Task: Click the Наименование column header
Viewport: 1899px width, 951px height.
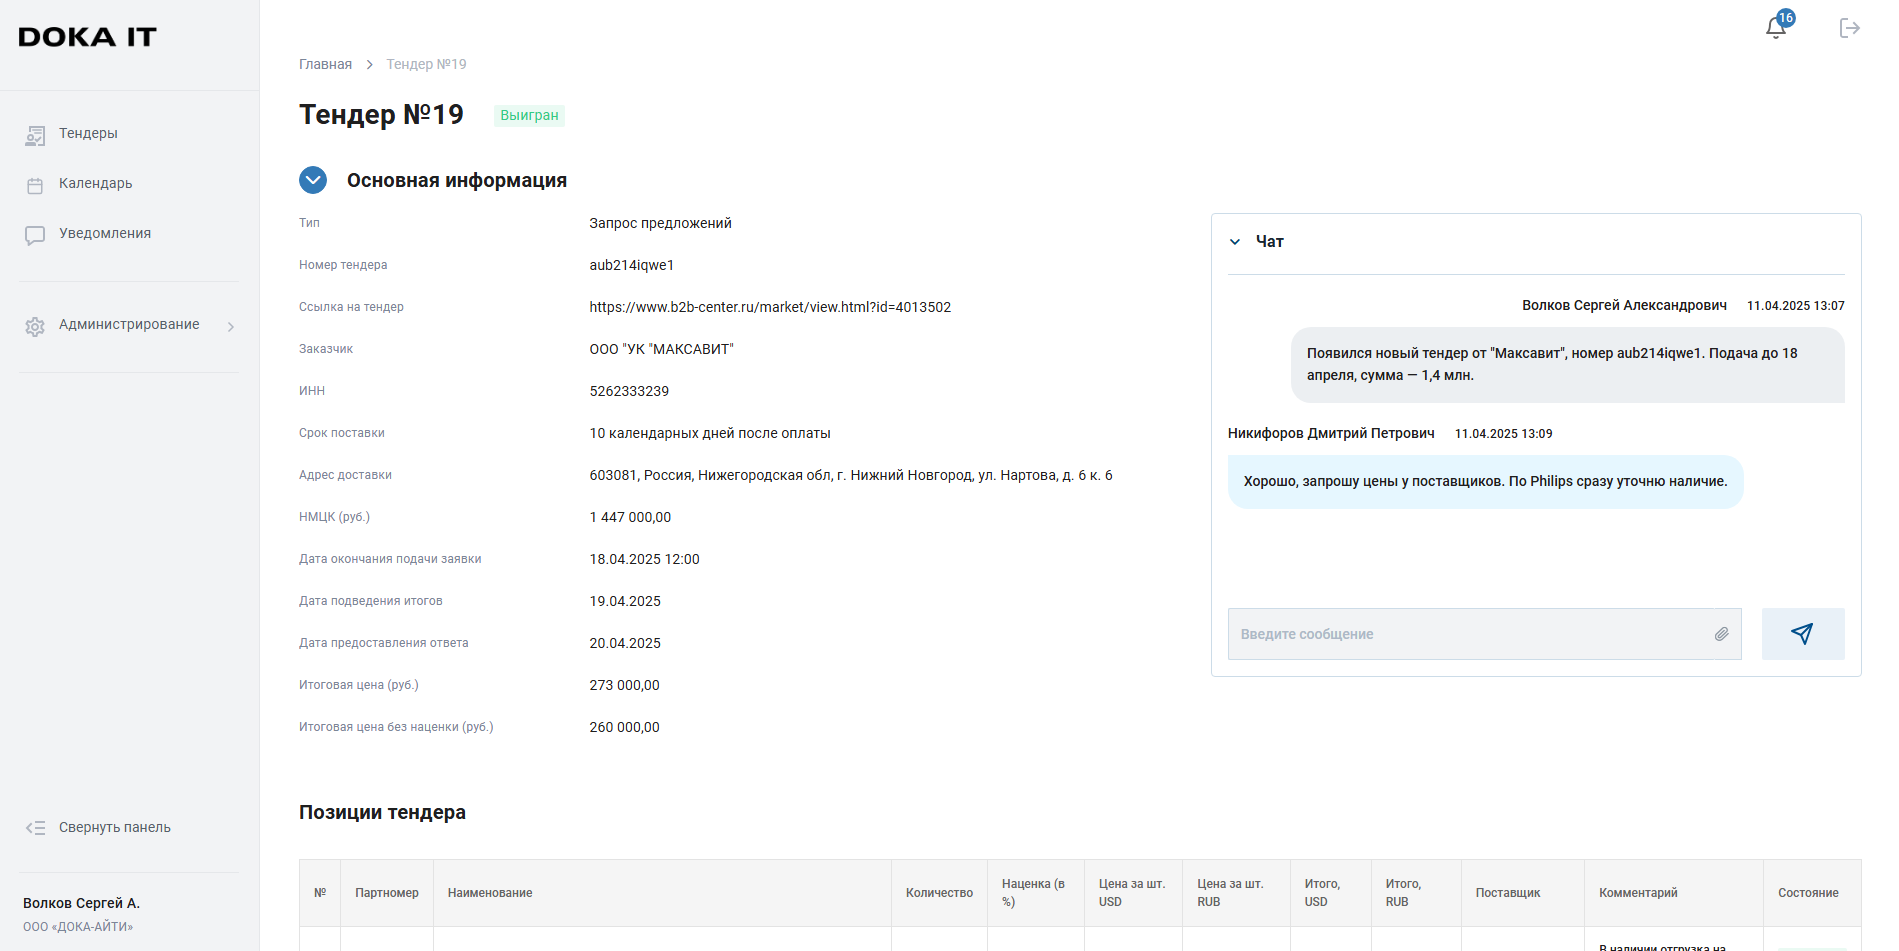Action: [490, 893]
